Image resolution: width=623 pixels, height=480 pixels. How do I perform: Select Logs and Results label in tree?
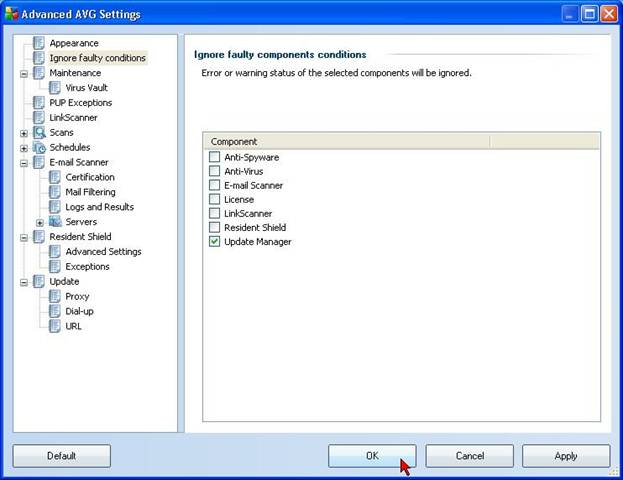[100, 207]
